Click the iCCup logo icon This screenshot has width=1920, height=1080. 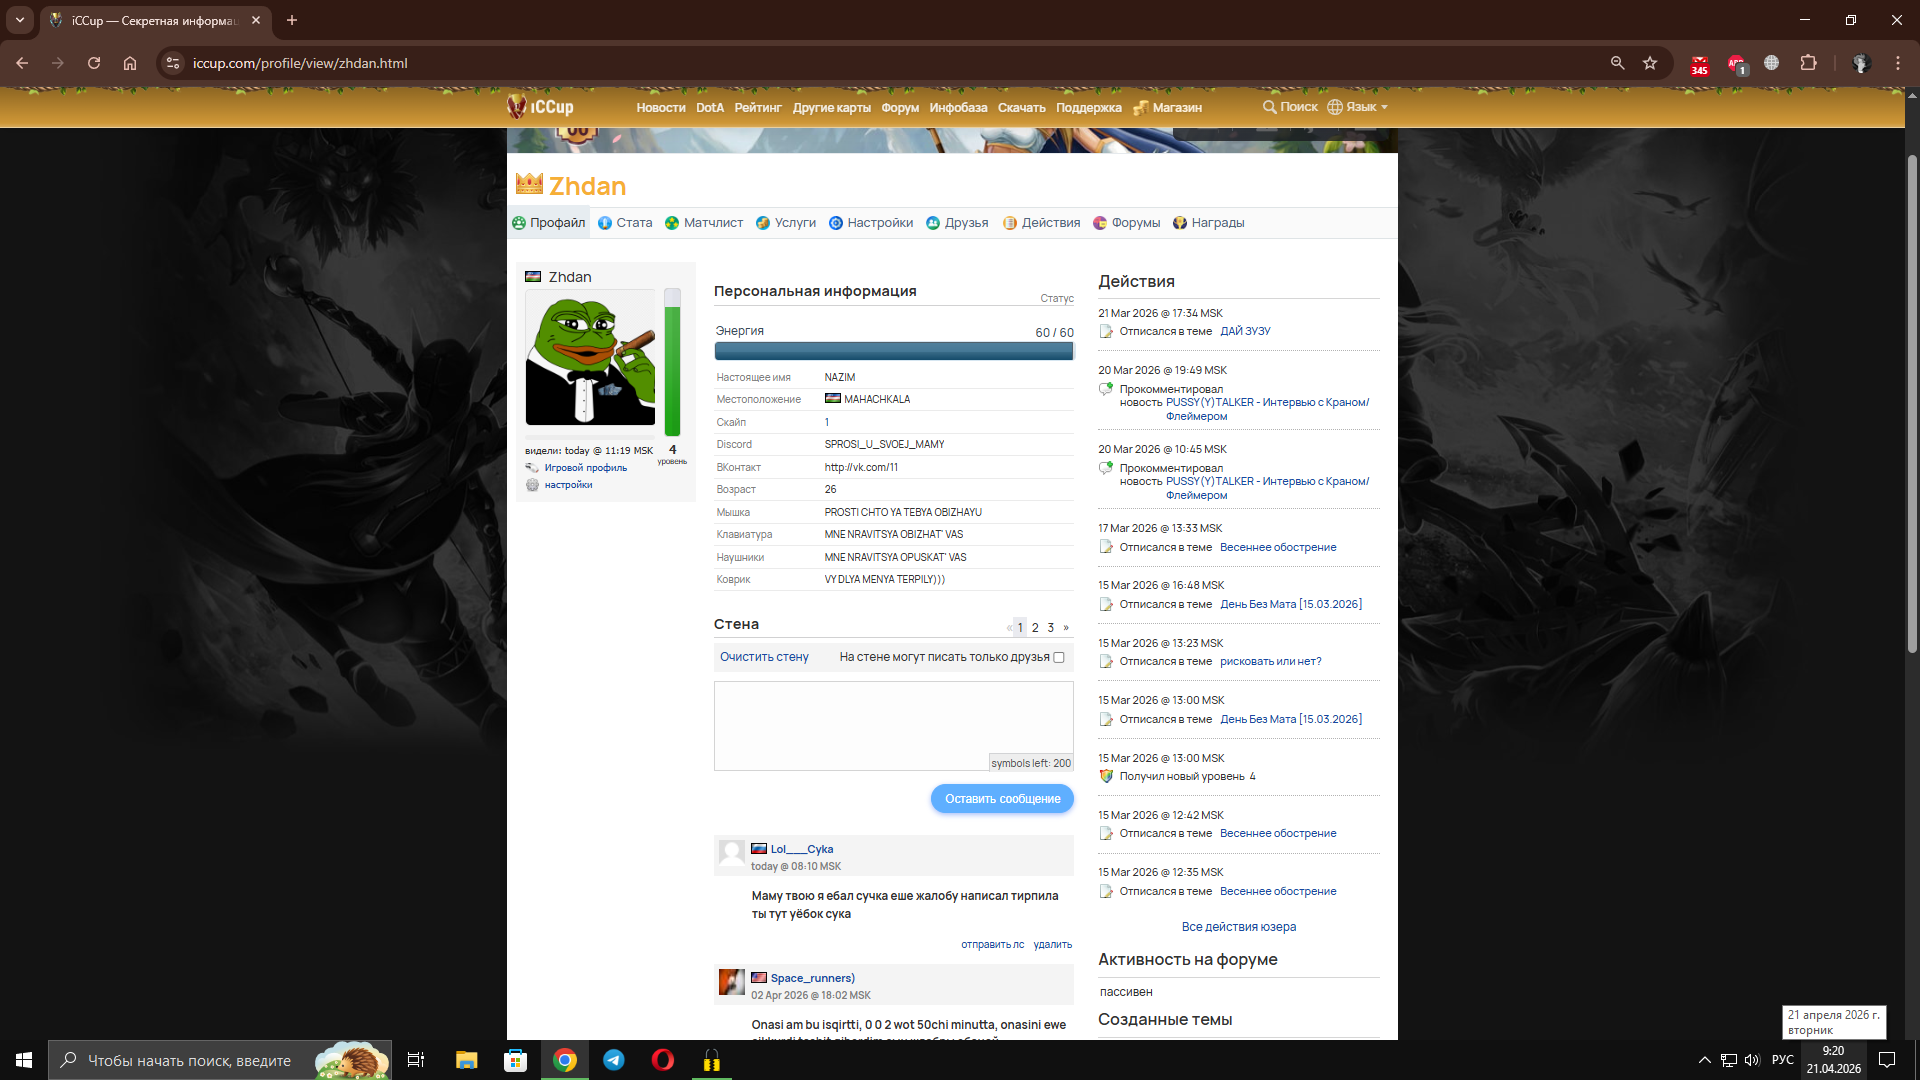pos(516,106)
